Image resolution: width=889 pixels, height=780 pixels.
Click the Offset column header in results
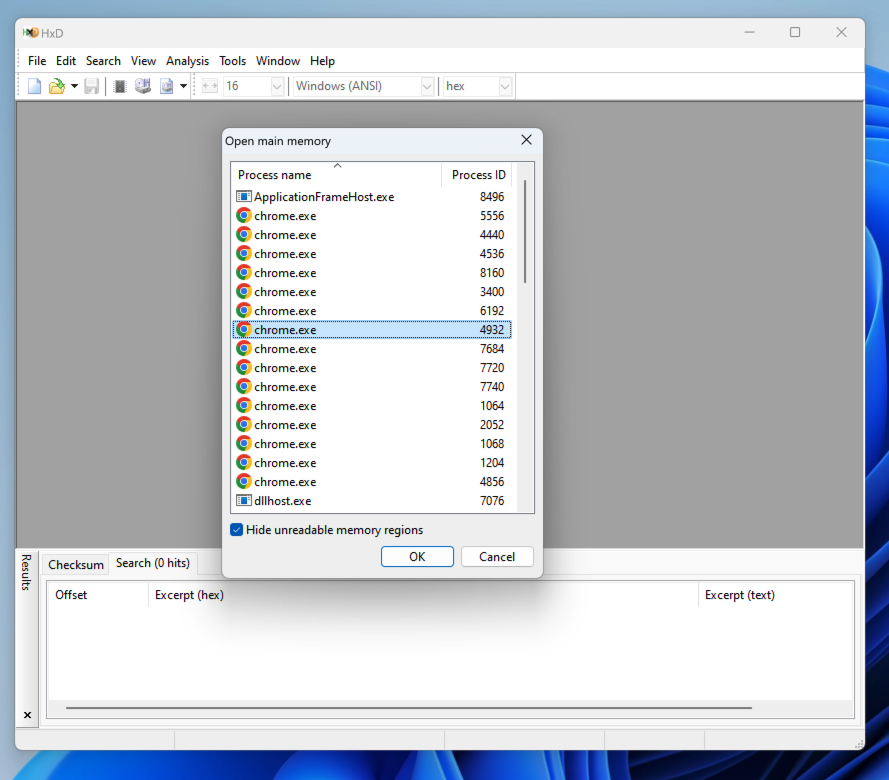pos(98,595)
